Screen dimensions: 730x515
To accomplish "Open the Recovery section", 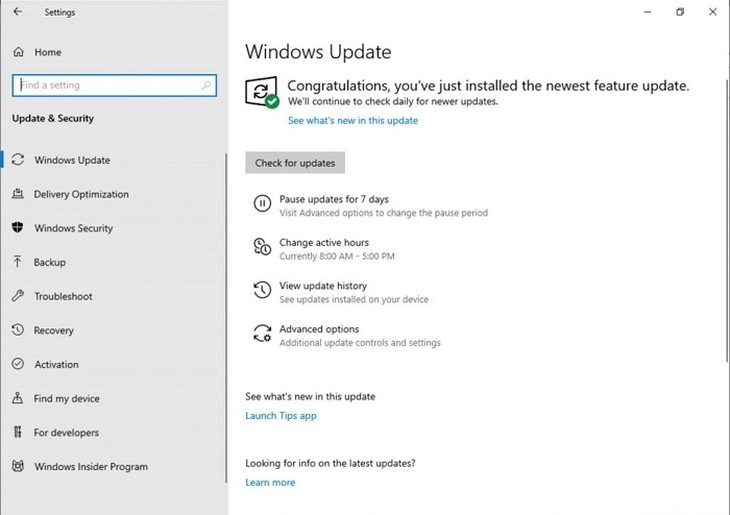I will tap(54, 330).
